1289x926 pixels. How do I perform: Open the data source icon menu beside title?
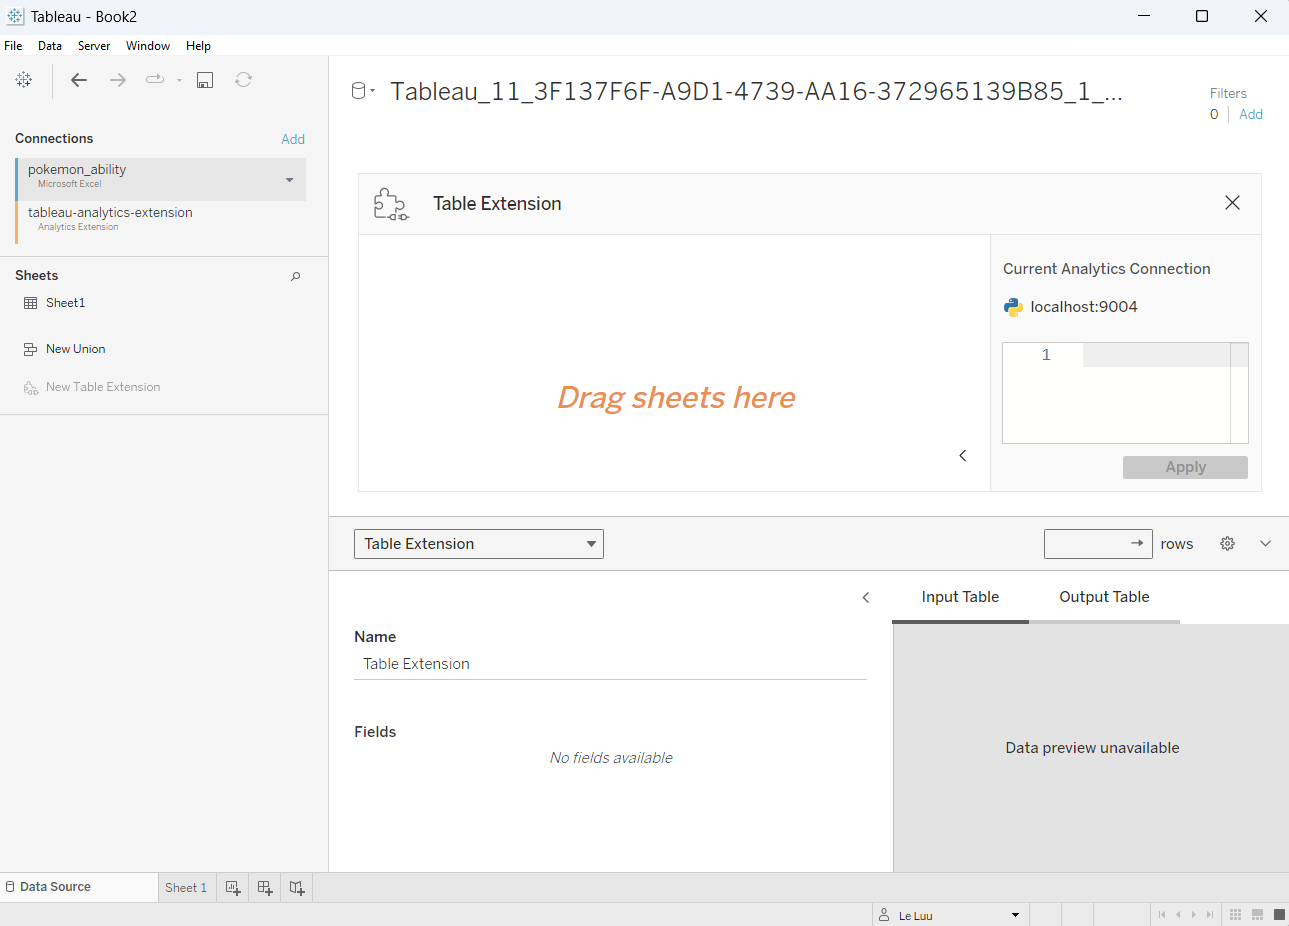362,91
